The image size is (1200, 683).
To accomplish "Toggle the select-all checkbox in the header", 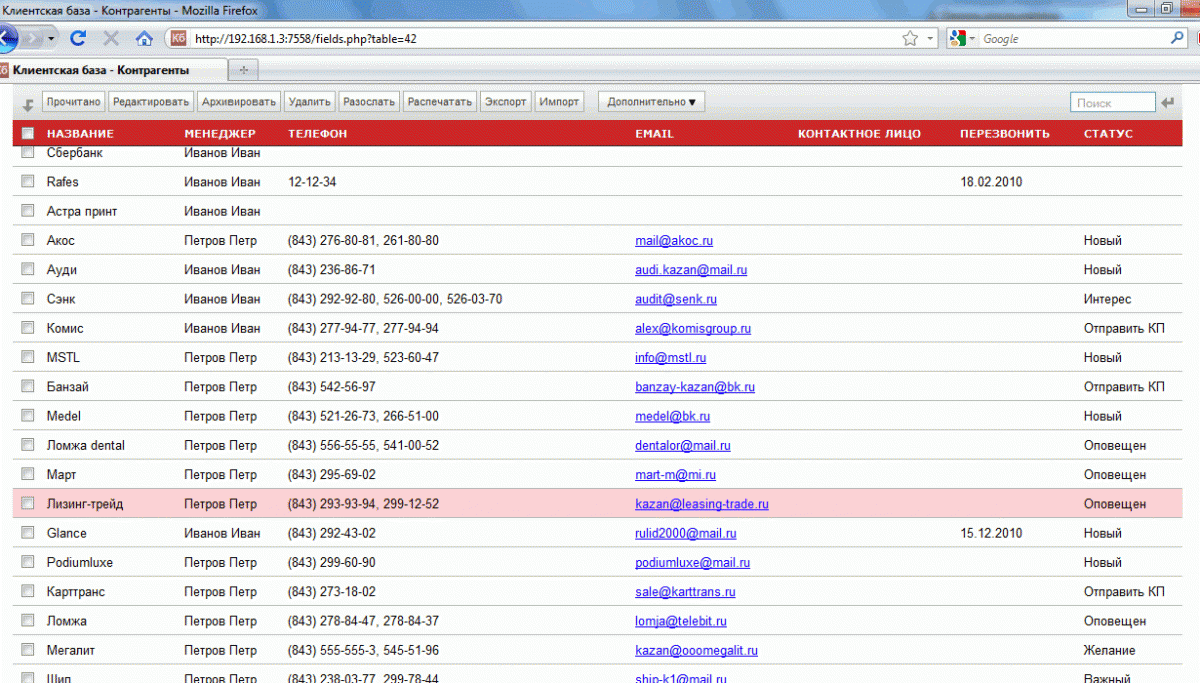I will (28, 133).
